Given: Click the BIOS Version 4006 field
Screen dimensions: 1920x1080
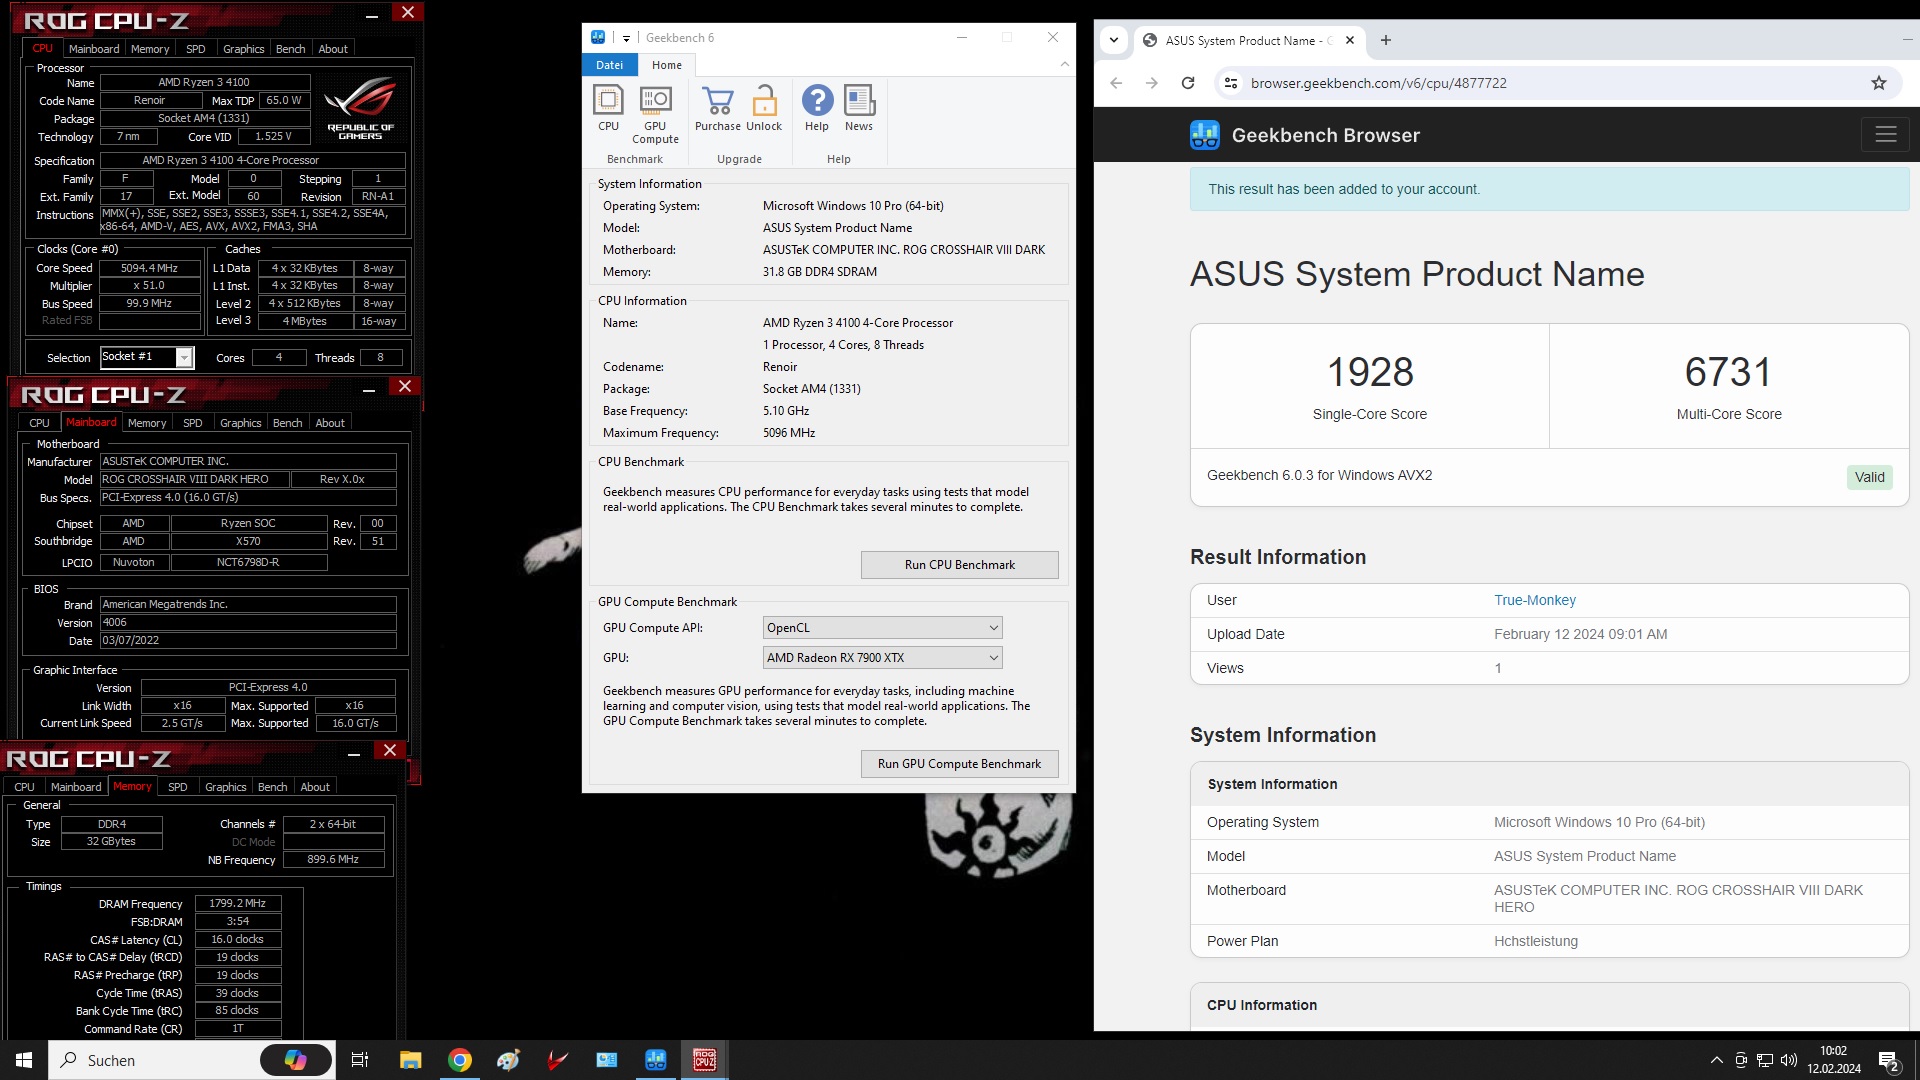Looking at the screenshot, I should click(248, 622).
